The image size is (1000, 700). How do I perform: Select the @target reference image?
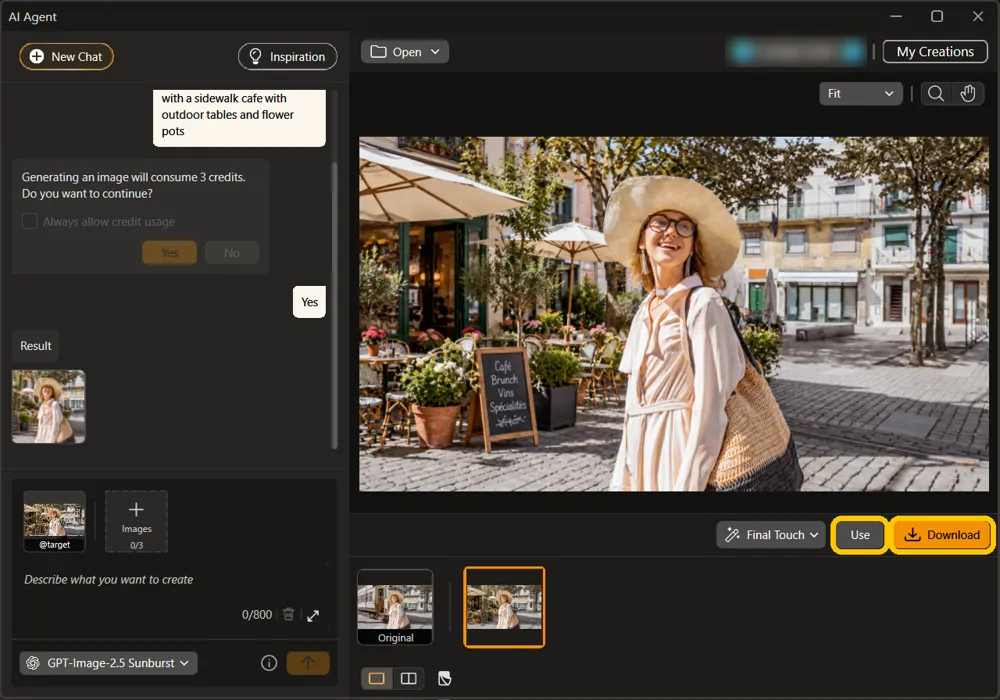[x=55, y=521]
